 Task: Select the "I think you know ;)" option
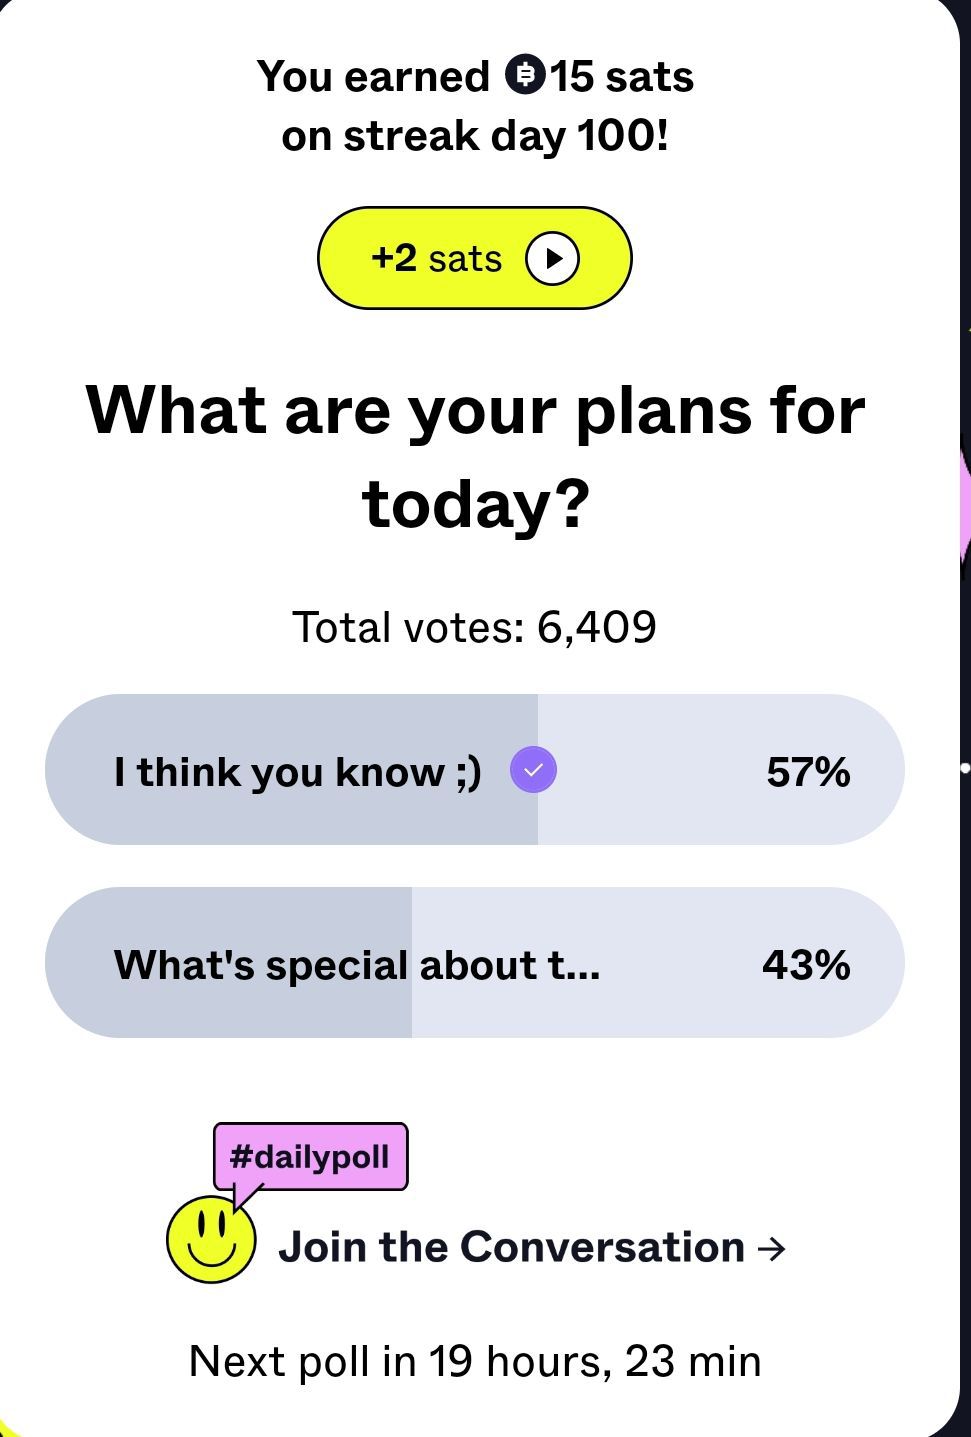297,772
